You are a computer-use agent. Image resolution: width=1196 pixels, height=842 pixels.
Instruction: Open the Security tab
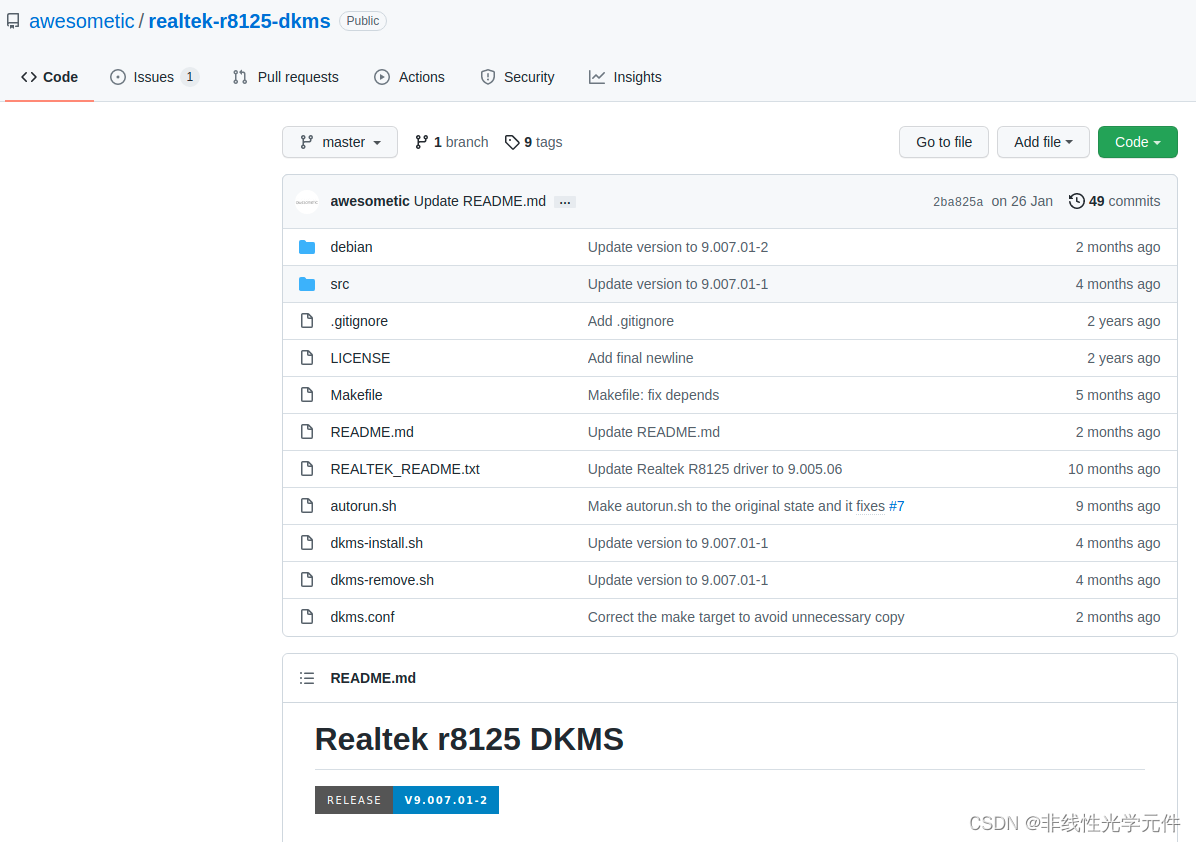coord(517,77)
